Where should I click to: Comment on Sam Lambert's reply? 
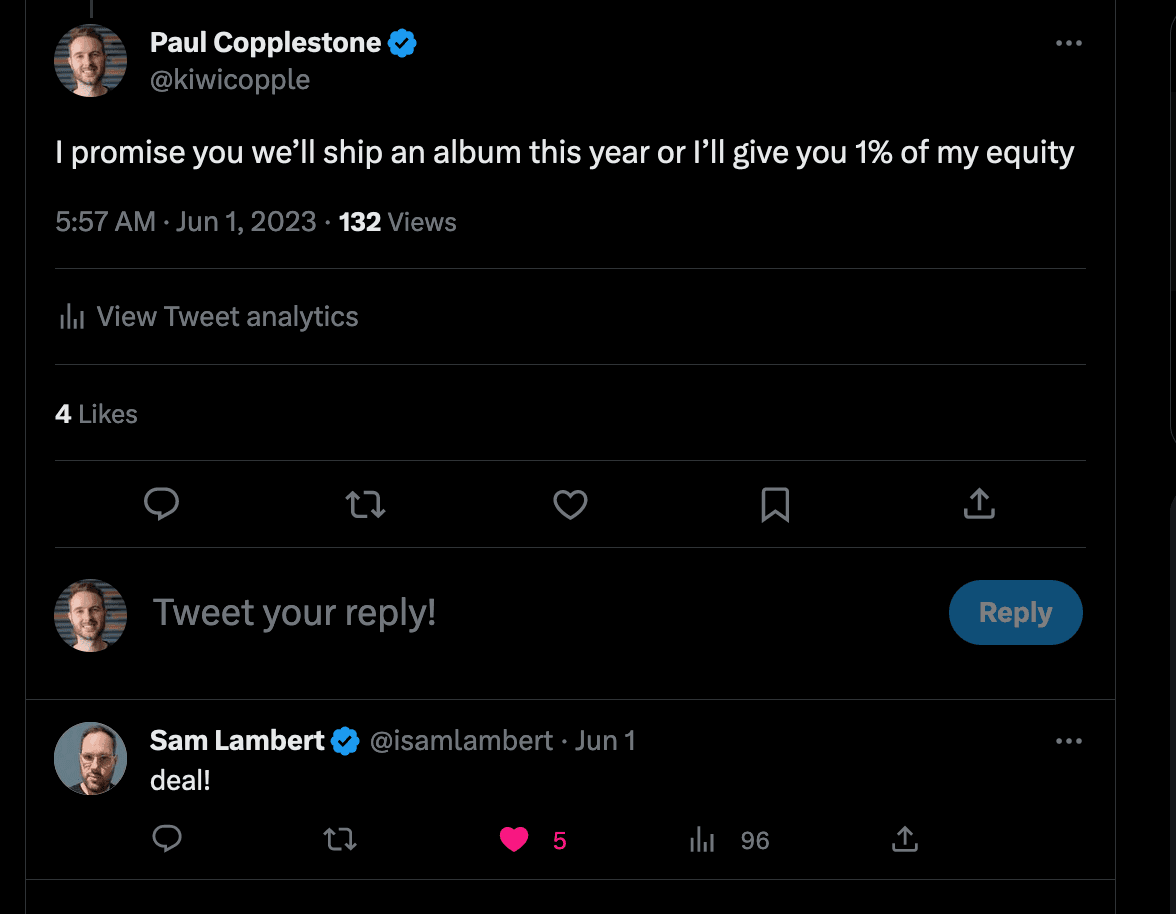point(167,840)
